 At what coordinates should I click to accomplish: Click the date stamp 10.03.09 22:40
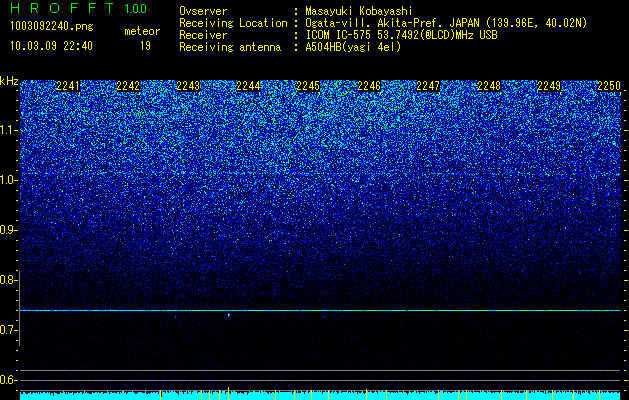(51, 46)
